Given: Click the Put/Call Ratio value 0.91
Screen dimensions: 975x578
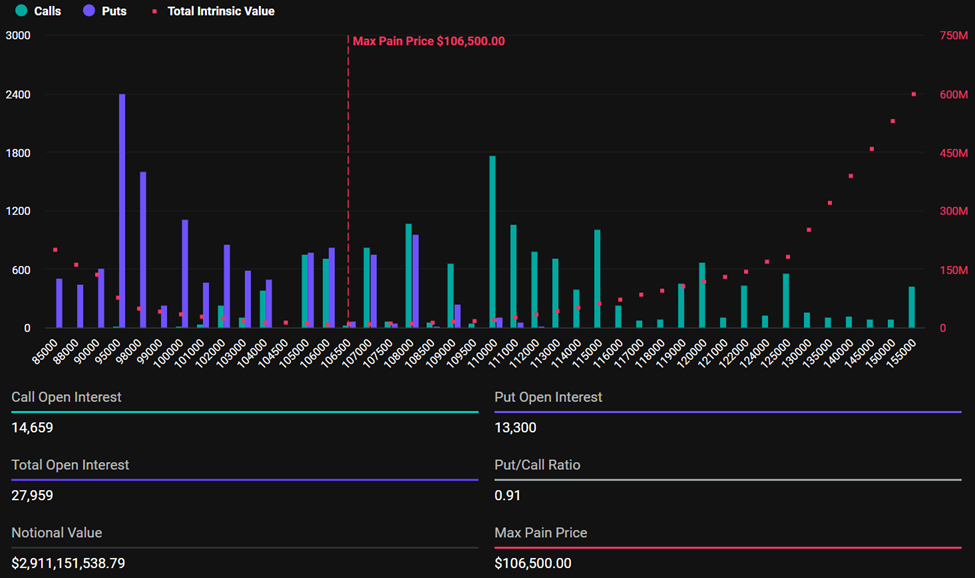Looking at the screenshot, I should (x=507, y=495).
